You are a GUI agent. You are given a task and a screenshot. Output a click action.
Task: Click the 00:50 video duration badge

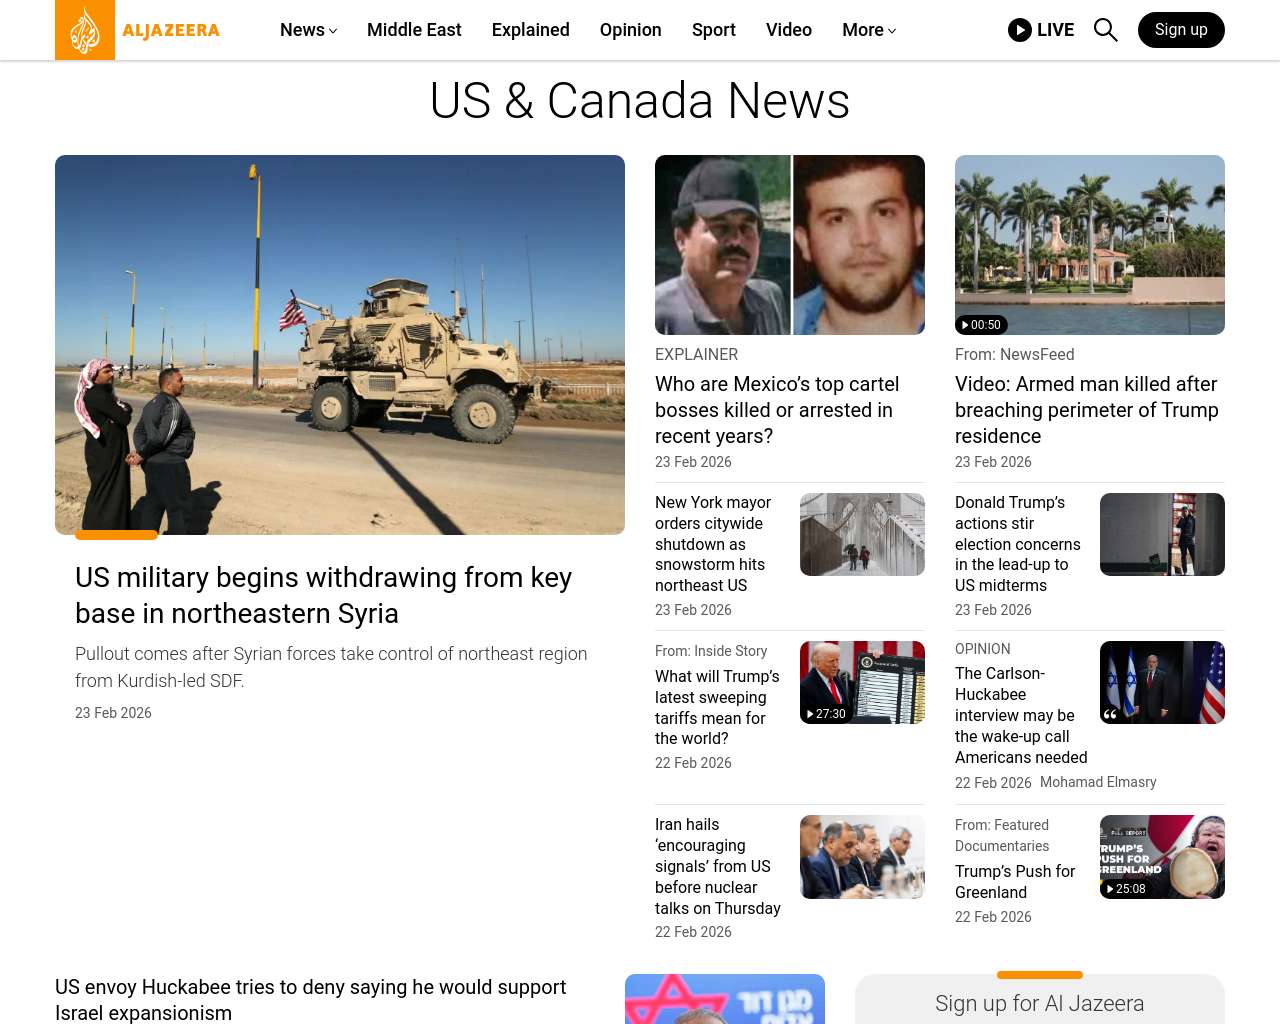981,325
